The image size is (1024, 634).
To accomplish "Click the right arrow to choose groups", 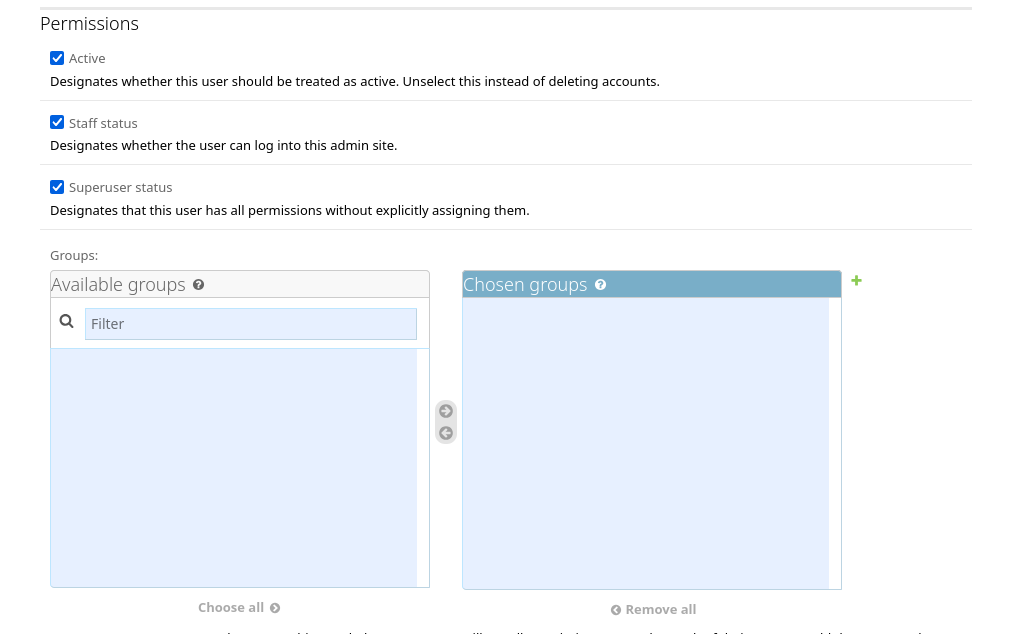I will click(446, 411).
